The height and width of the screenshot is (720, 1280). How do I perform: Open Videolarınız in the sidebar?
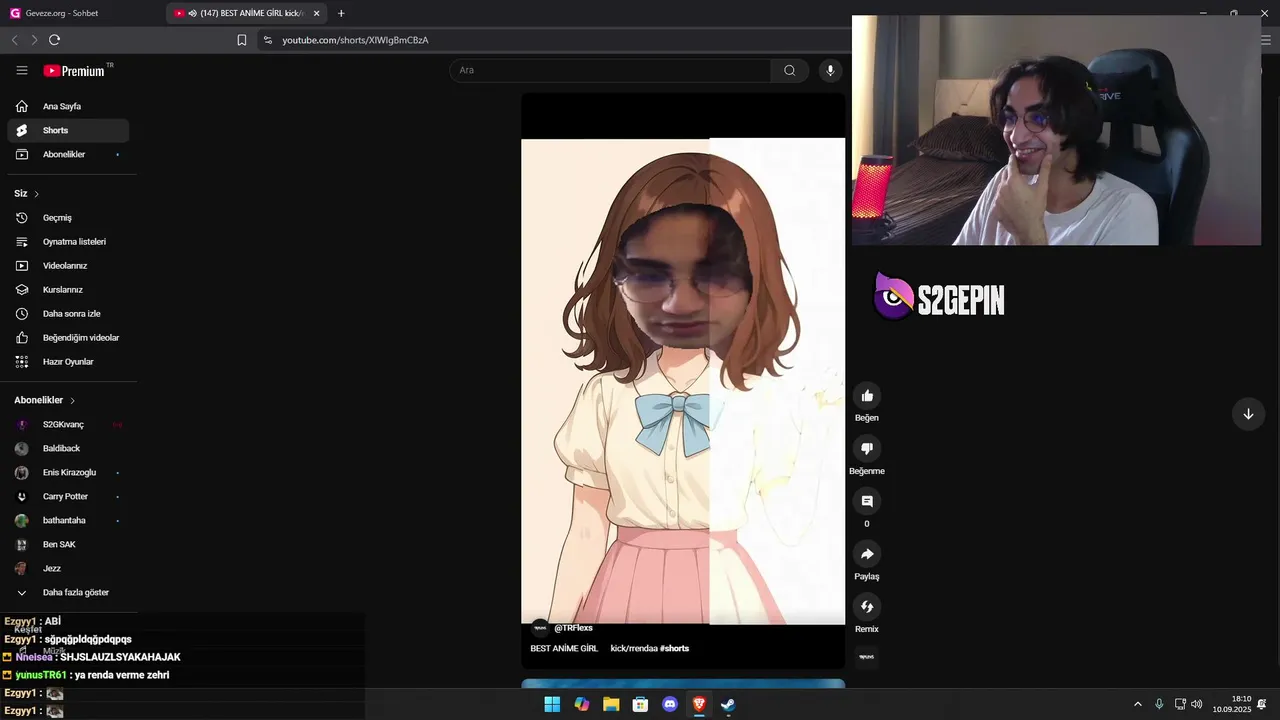(68, 266)
